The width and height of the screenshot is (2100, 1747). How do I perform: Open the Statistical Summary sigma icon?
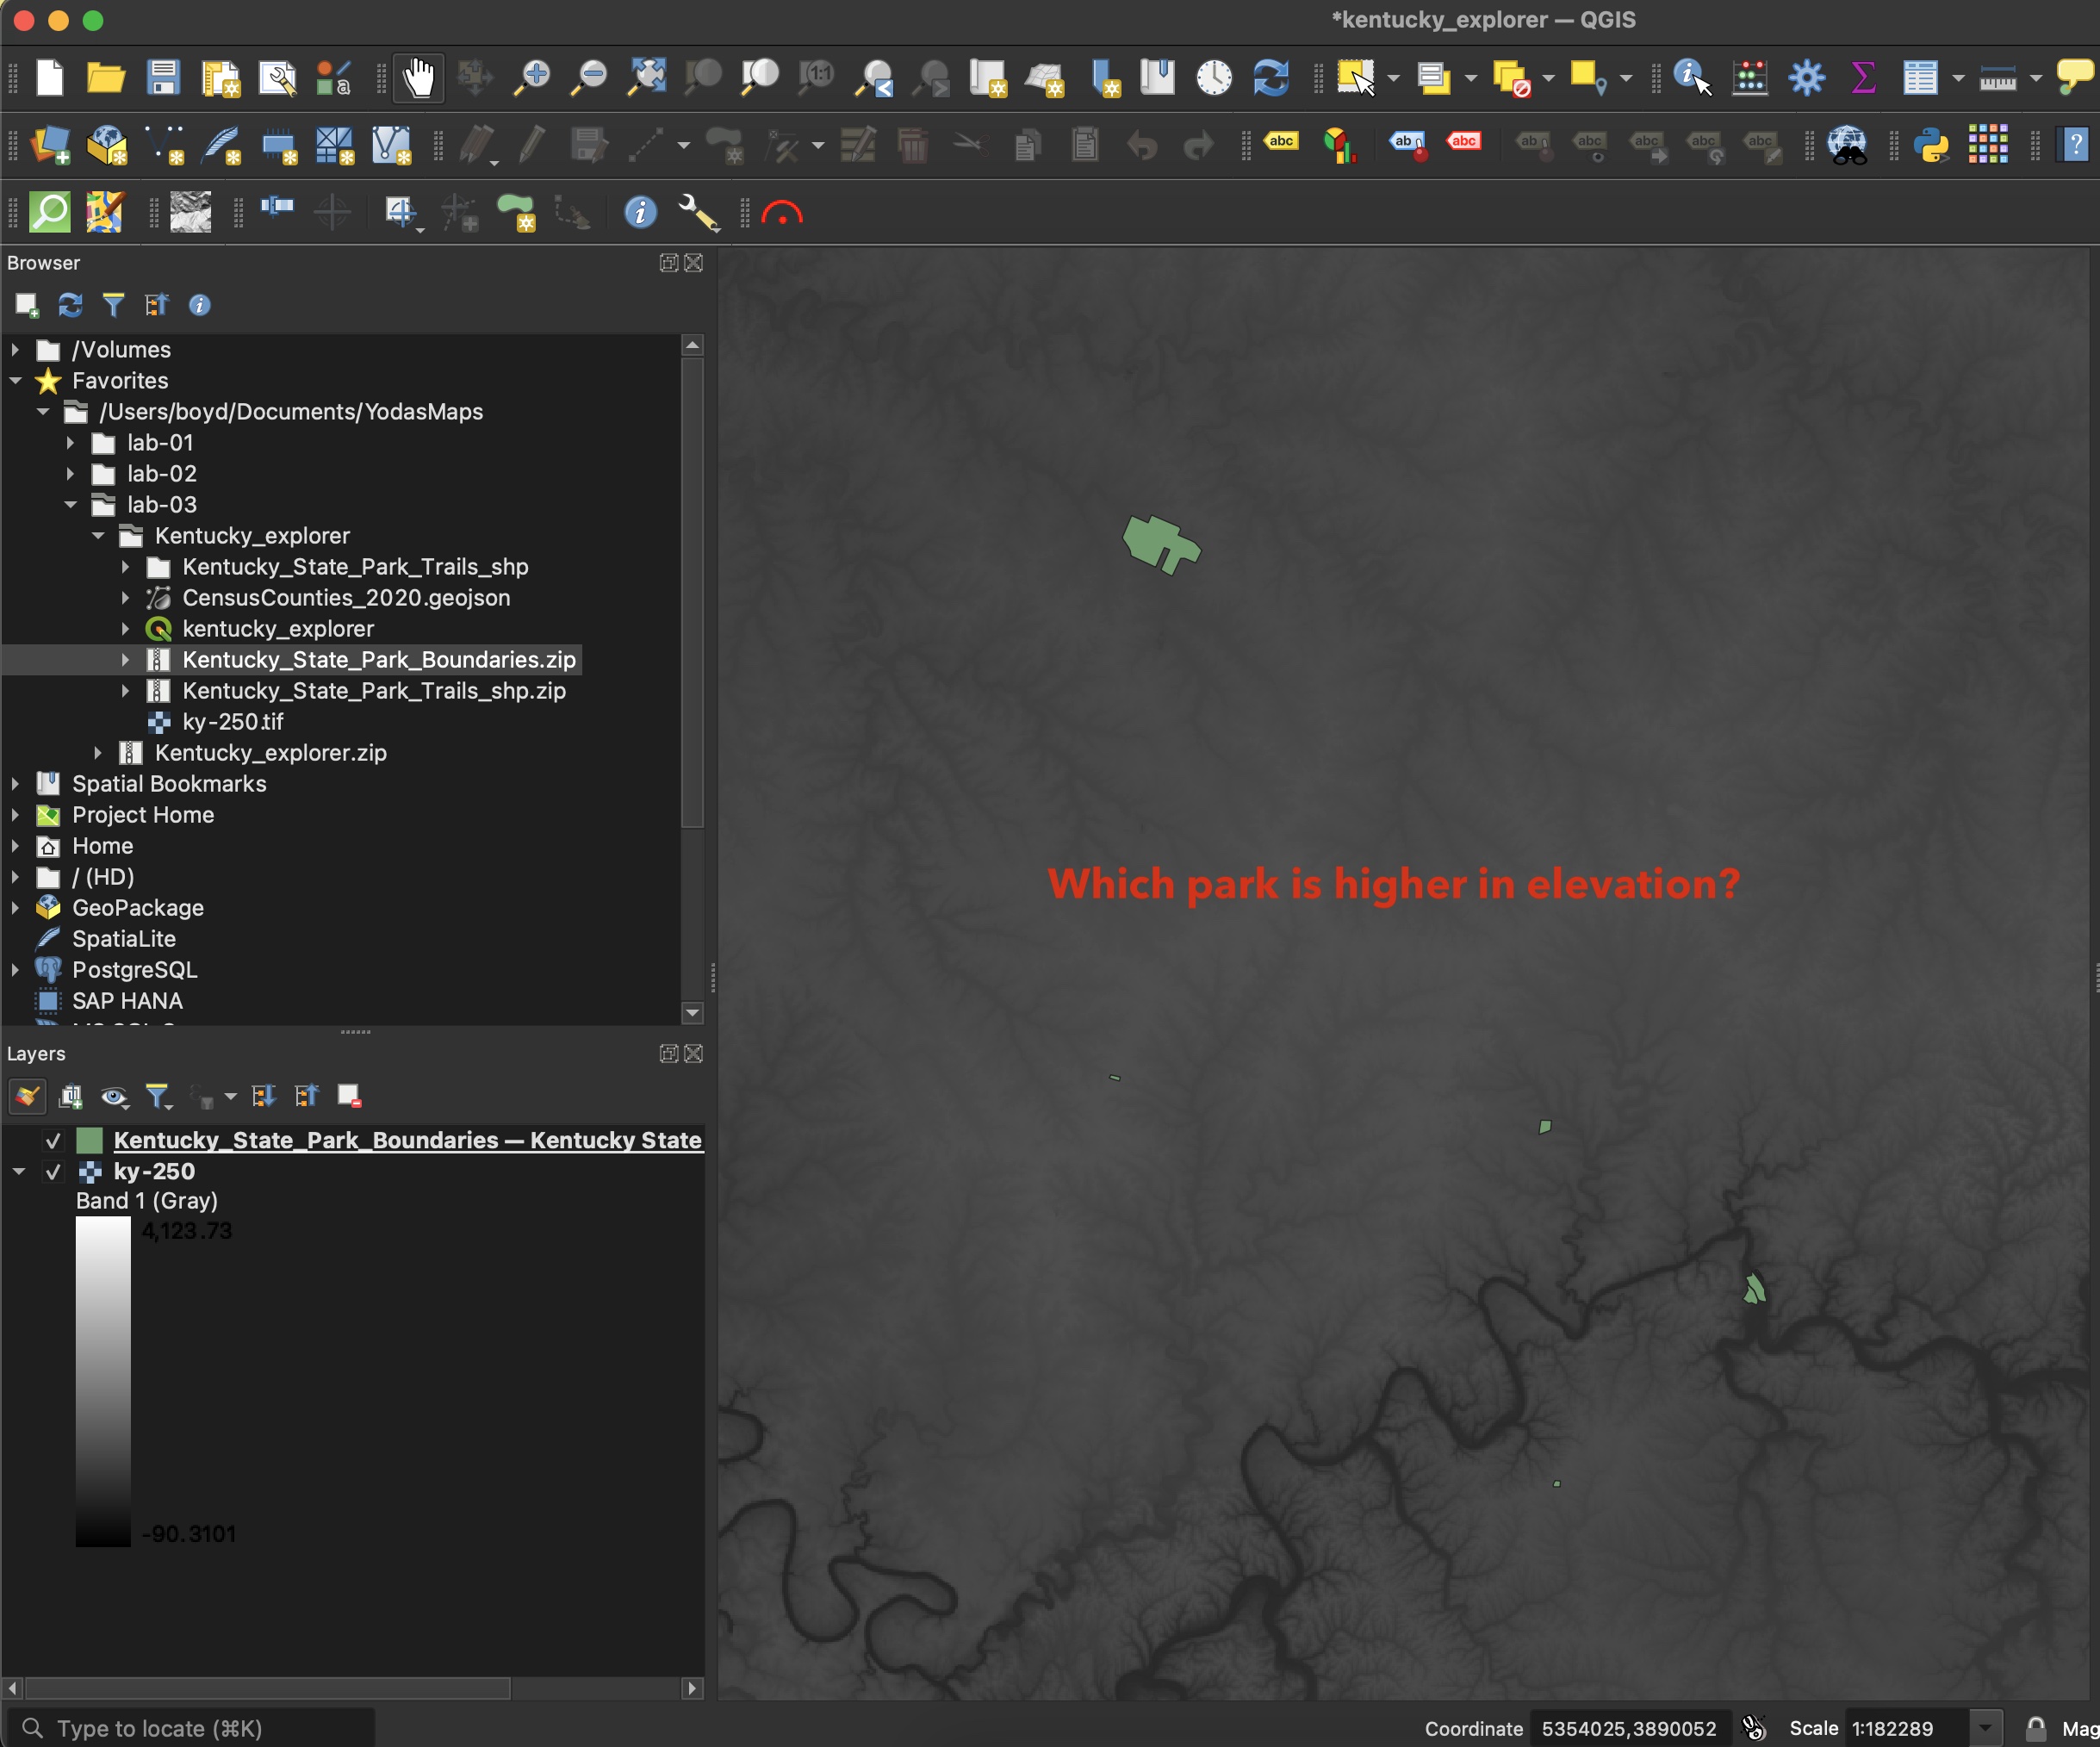pos(1863,77)
